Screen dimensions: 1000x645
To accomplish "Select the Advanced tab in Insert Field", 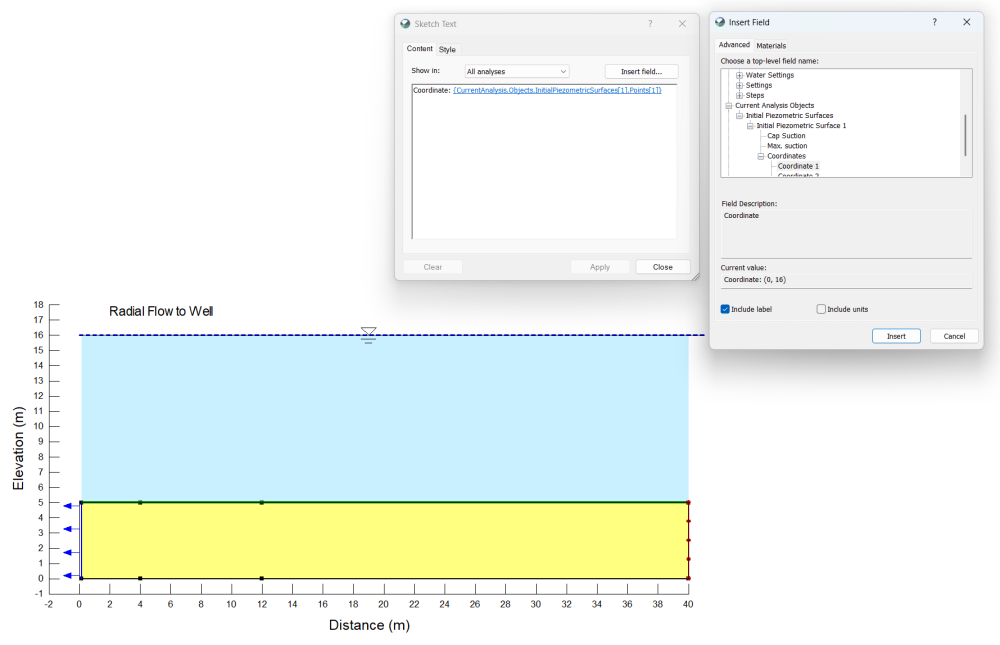I will [734, 45].
